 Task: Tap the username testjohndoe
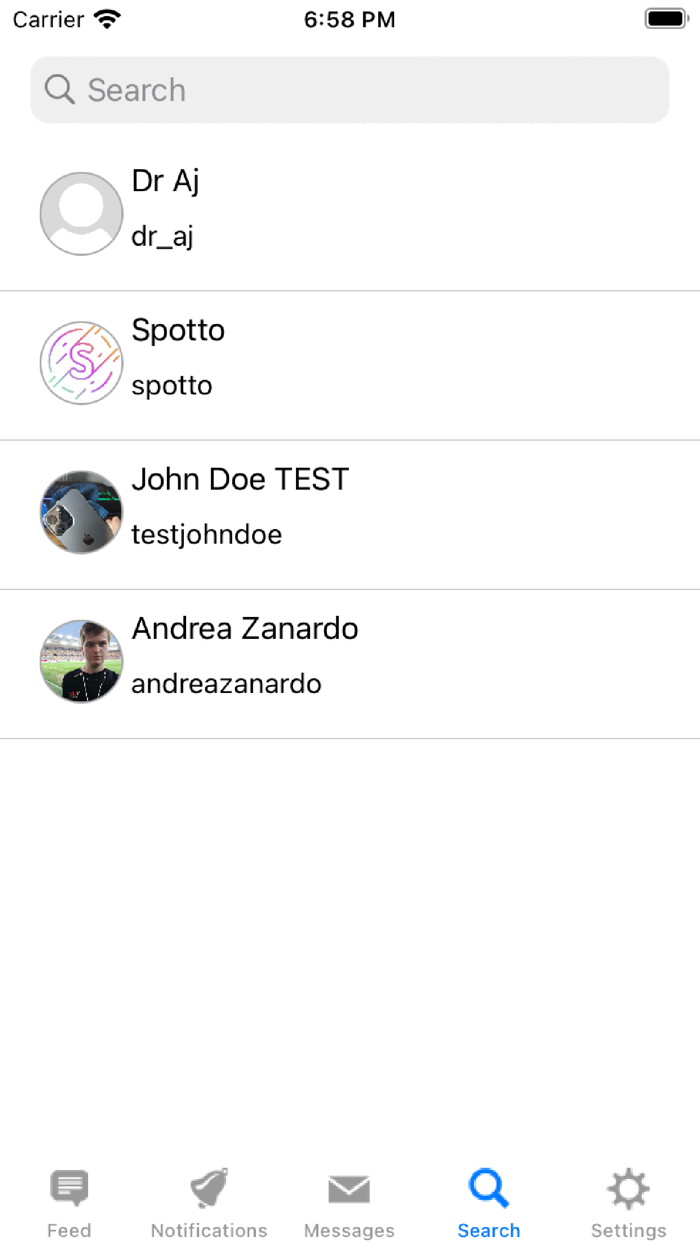pyautogui.click(x=206, y=534)
